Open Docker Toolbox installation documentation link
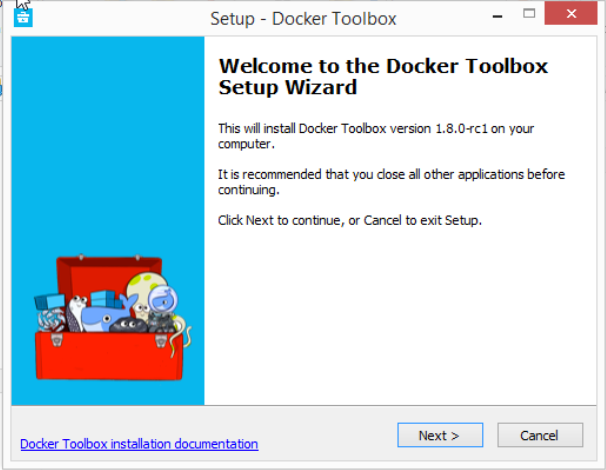This screenshot has width=606, height=470. (139, 444)
